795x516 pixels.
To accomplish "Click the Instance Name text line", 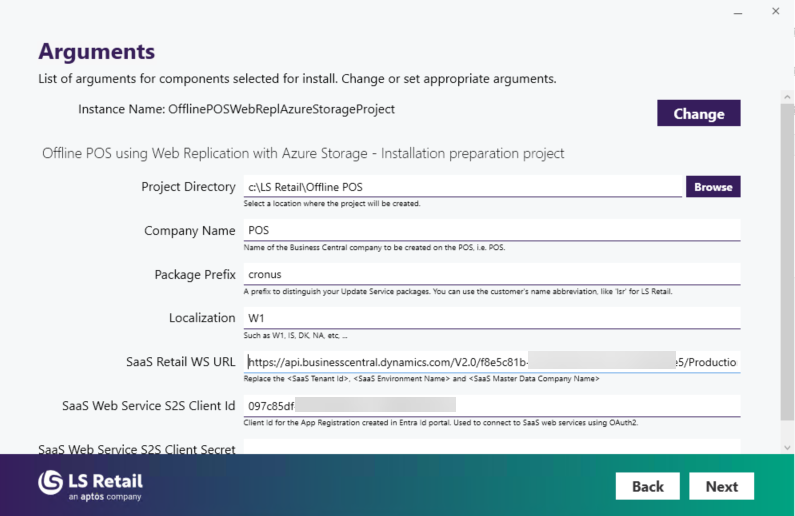I will click(236, 108).
